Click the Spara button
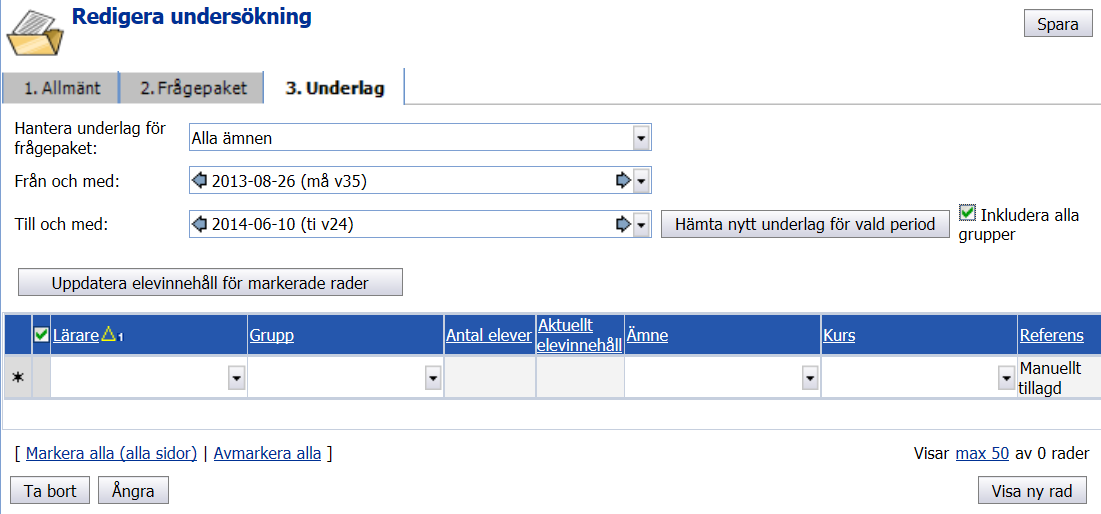This screenshot has width=1101, height=514. tap(1058, 25)
